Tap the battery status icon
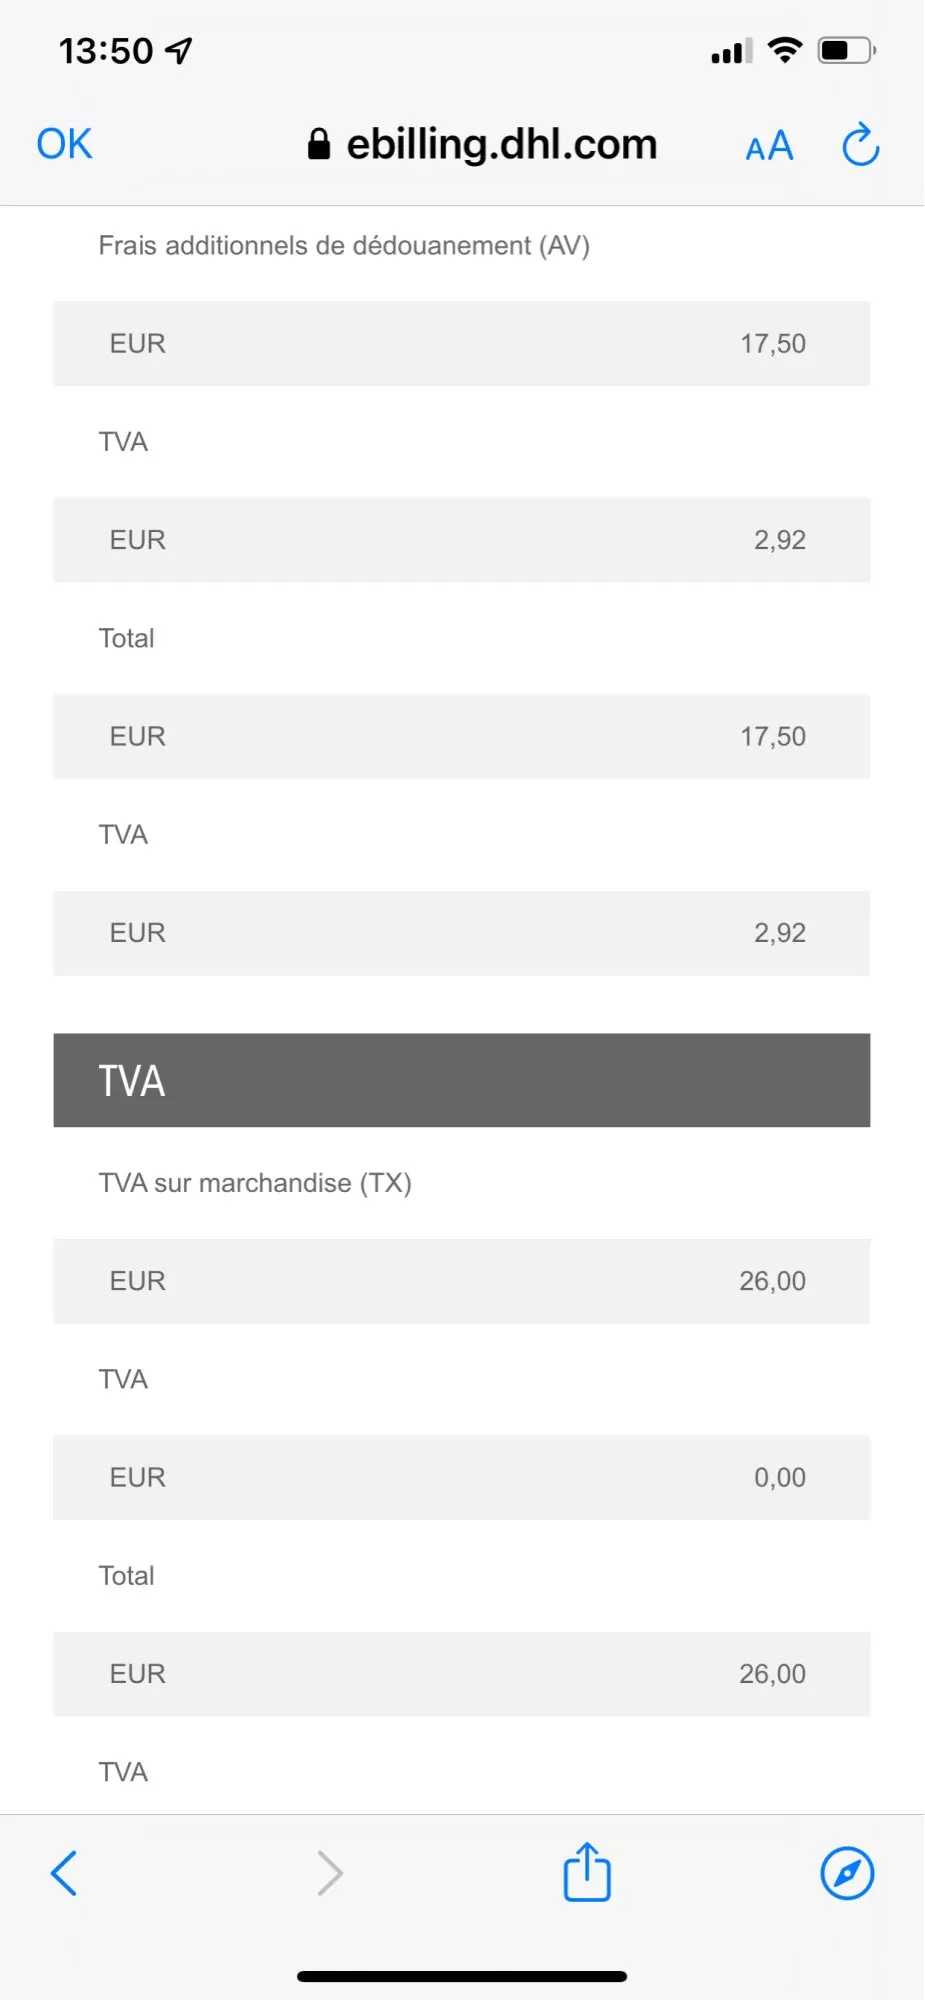 846,50
